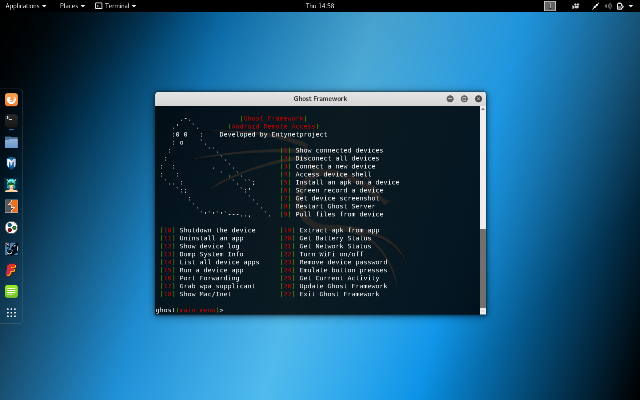
Task: Click the 'Access device shell' line
Action: pos(326,174)
